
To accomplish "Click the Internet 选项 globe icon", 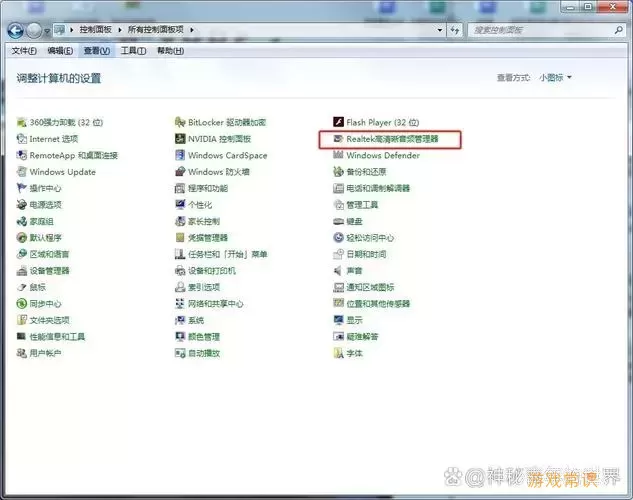I will click(x=21, y=139).
